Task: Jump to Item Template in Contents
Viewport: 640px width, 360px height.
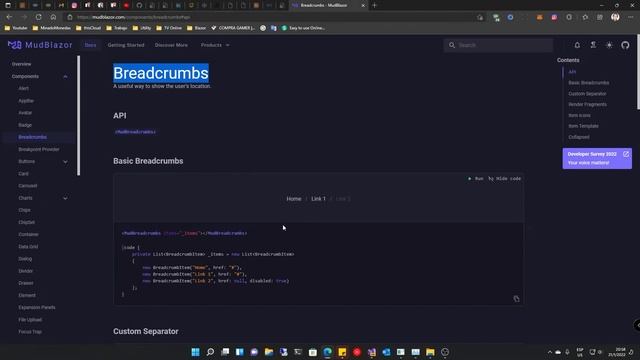Action: tap(583, 126)
